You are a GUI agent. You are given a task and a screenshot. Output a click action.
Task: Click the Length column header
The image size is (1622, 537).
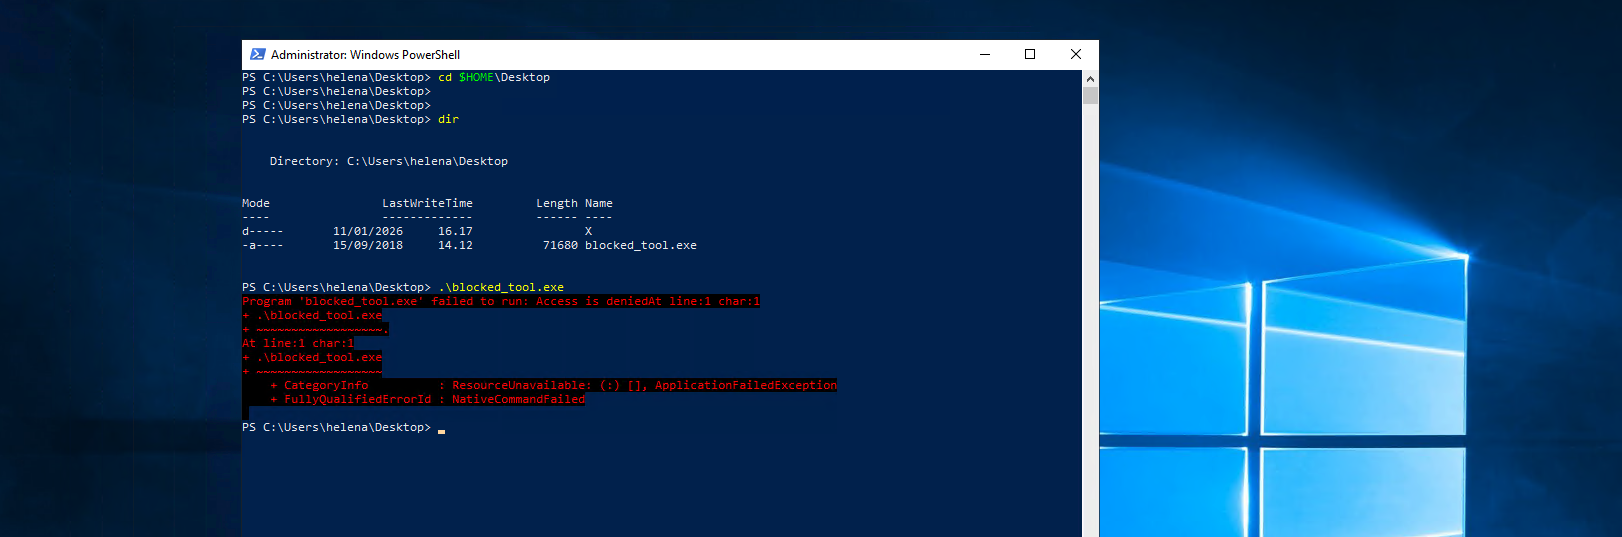click(x=557, y=203)
